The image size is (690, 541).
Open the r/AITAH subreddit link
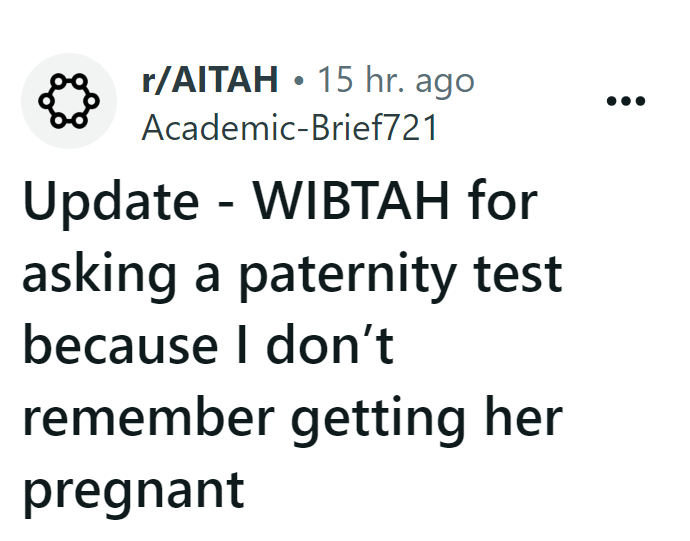[x=210, y=79]
